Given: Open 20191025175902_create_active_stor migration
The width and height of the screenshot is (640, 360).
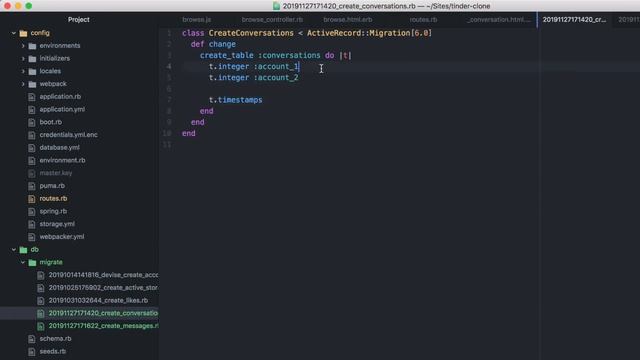Looking at the screenshot, I should (103, 288).
